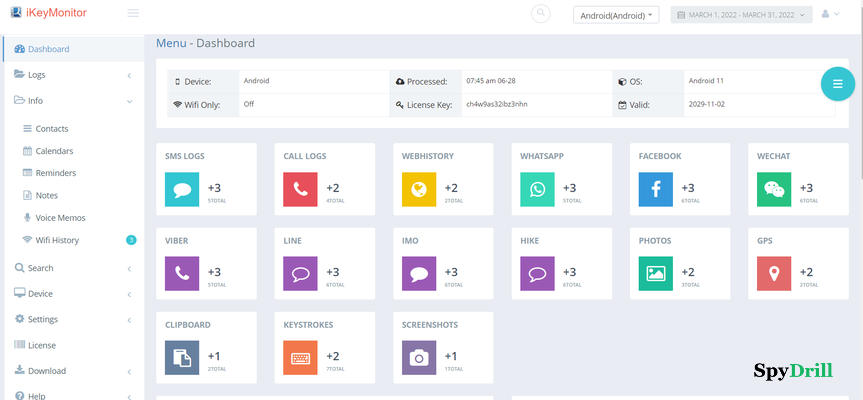Click the WhatsApp icon tile
The image size is (863, 400).
point(538,189)
